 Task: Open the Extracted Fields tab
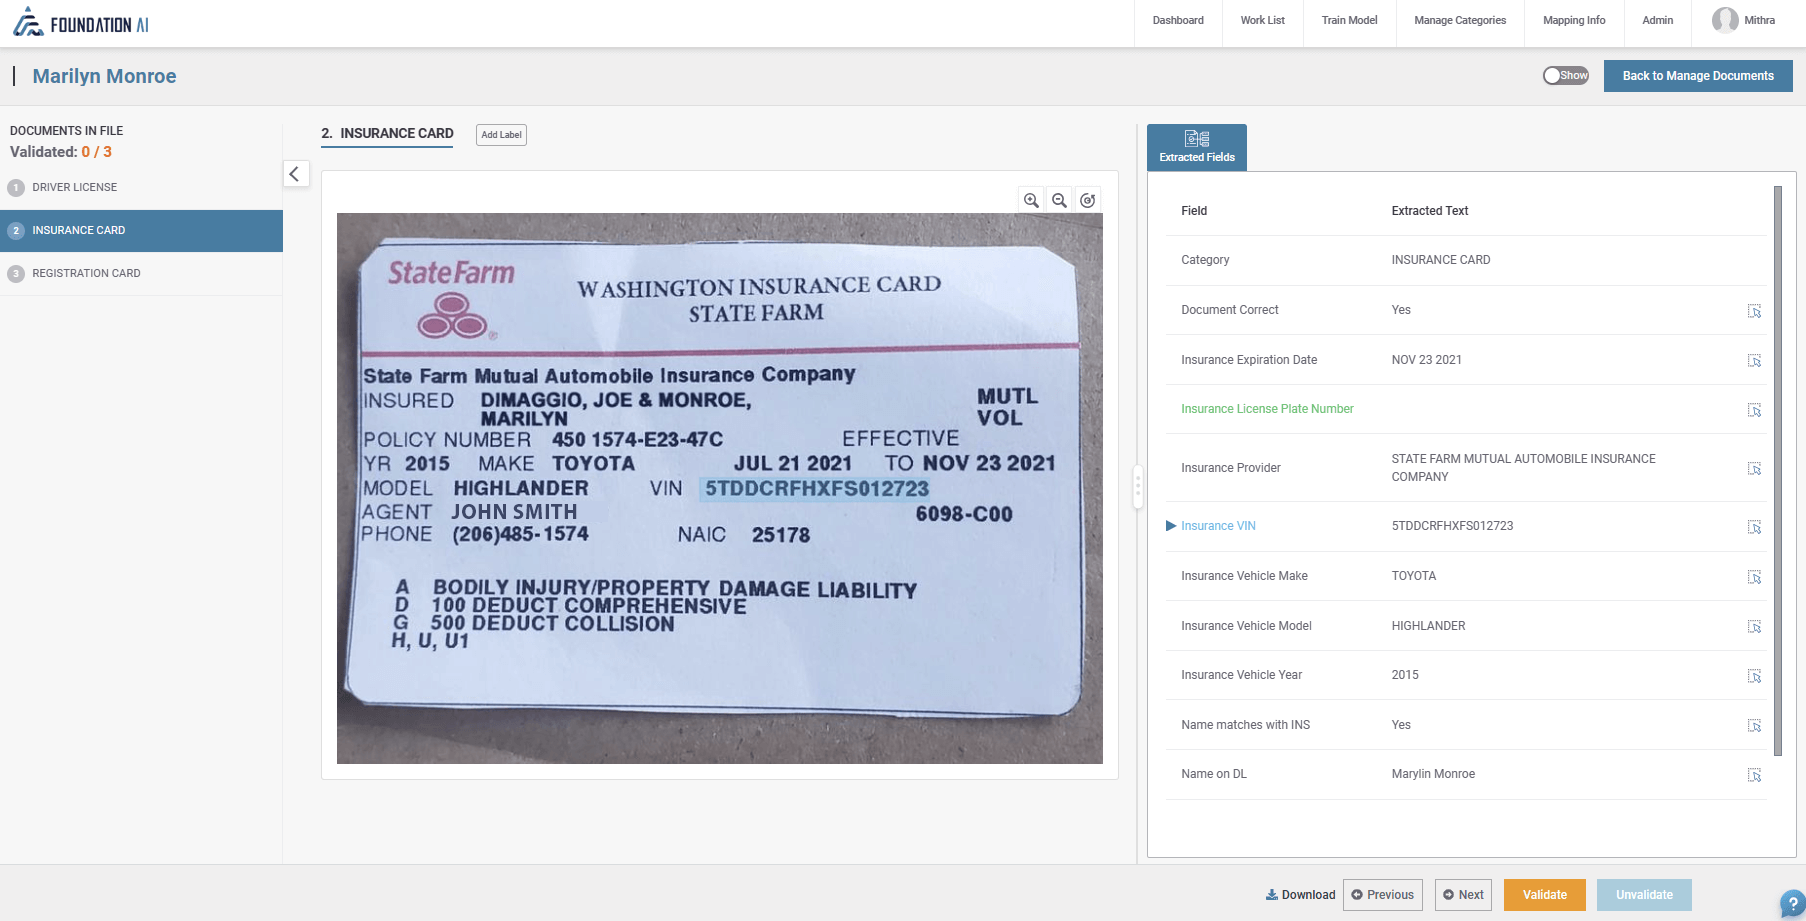(1197, 147)
